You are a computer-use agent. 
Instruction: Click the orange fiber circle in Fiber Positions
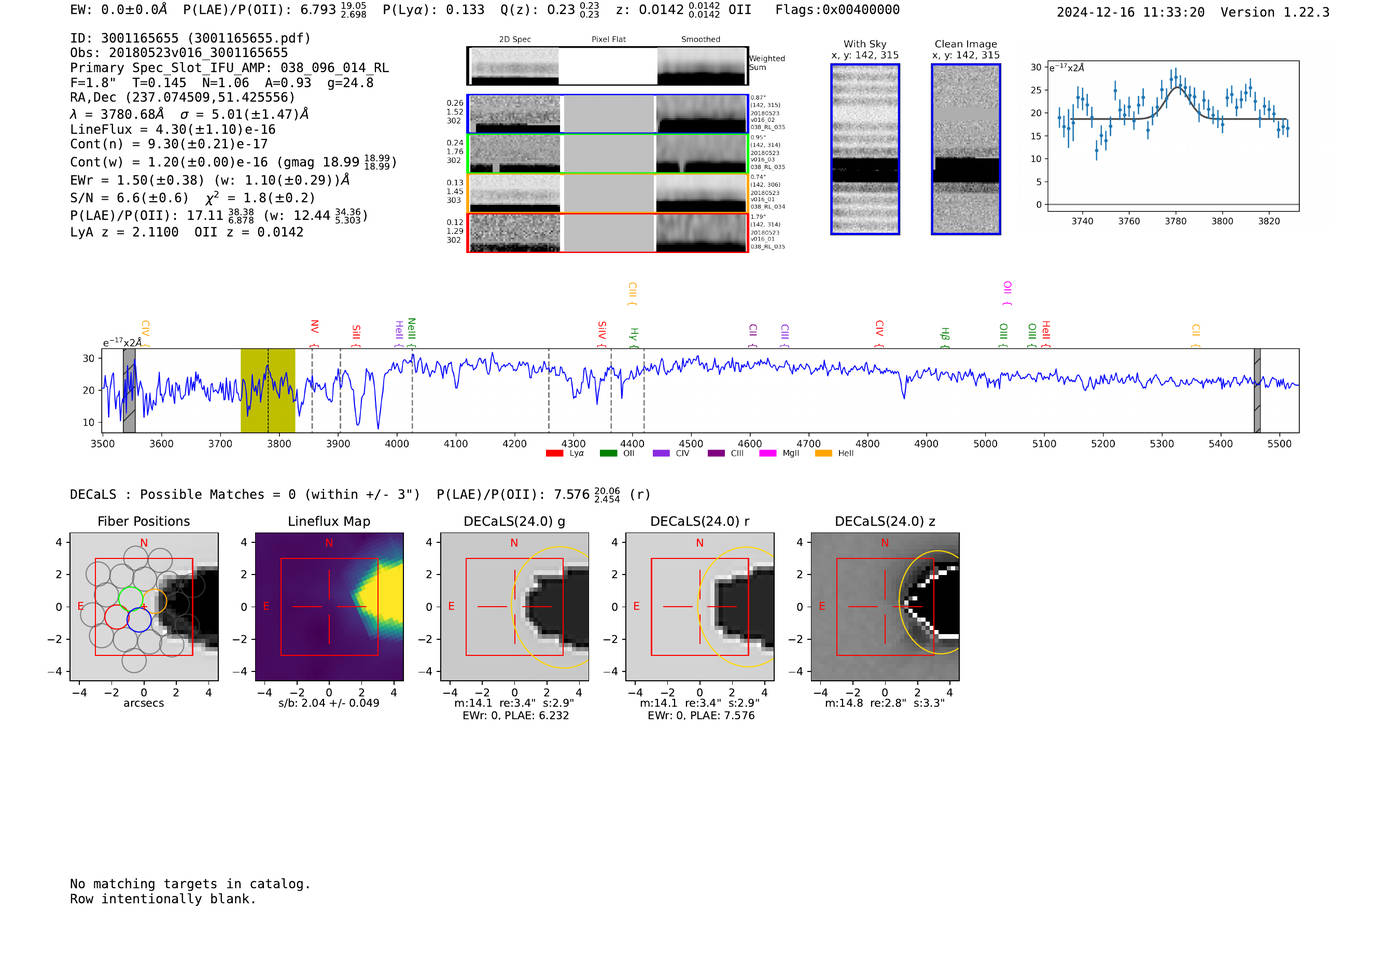click(x=155, y=603)
